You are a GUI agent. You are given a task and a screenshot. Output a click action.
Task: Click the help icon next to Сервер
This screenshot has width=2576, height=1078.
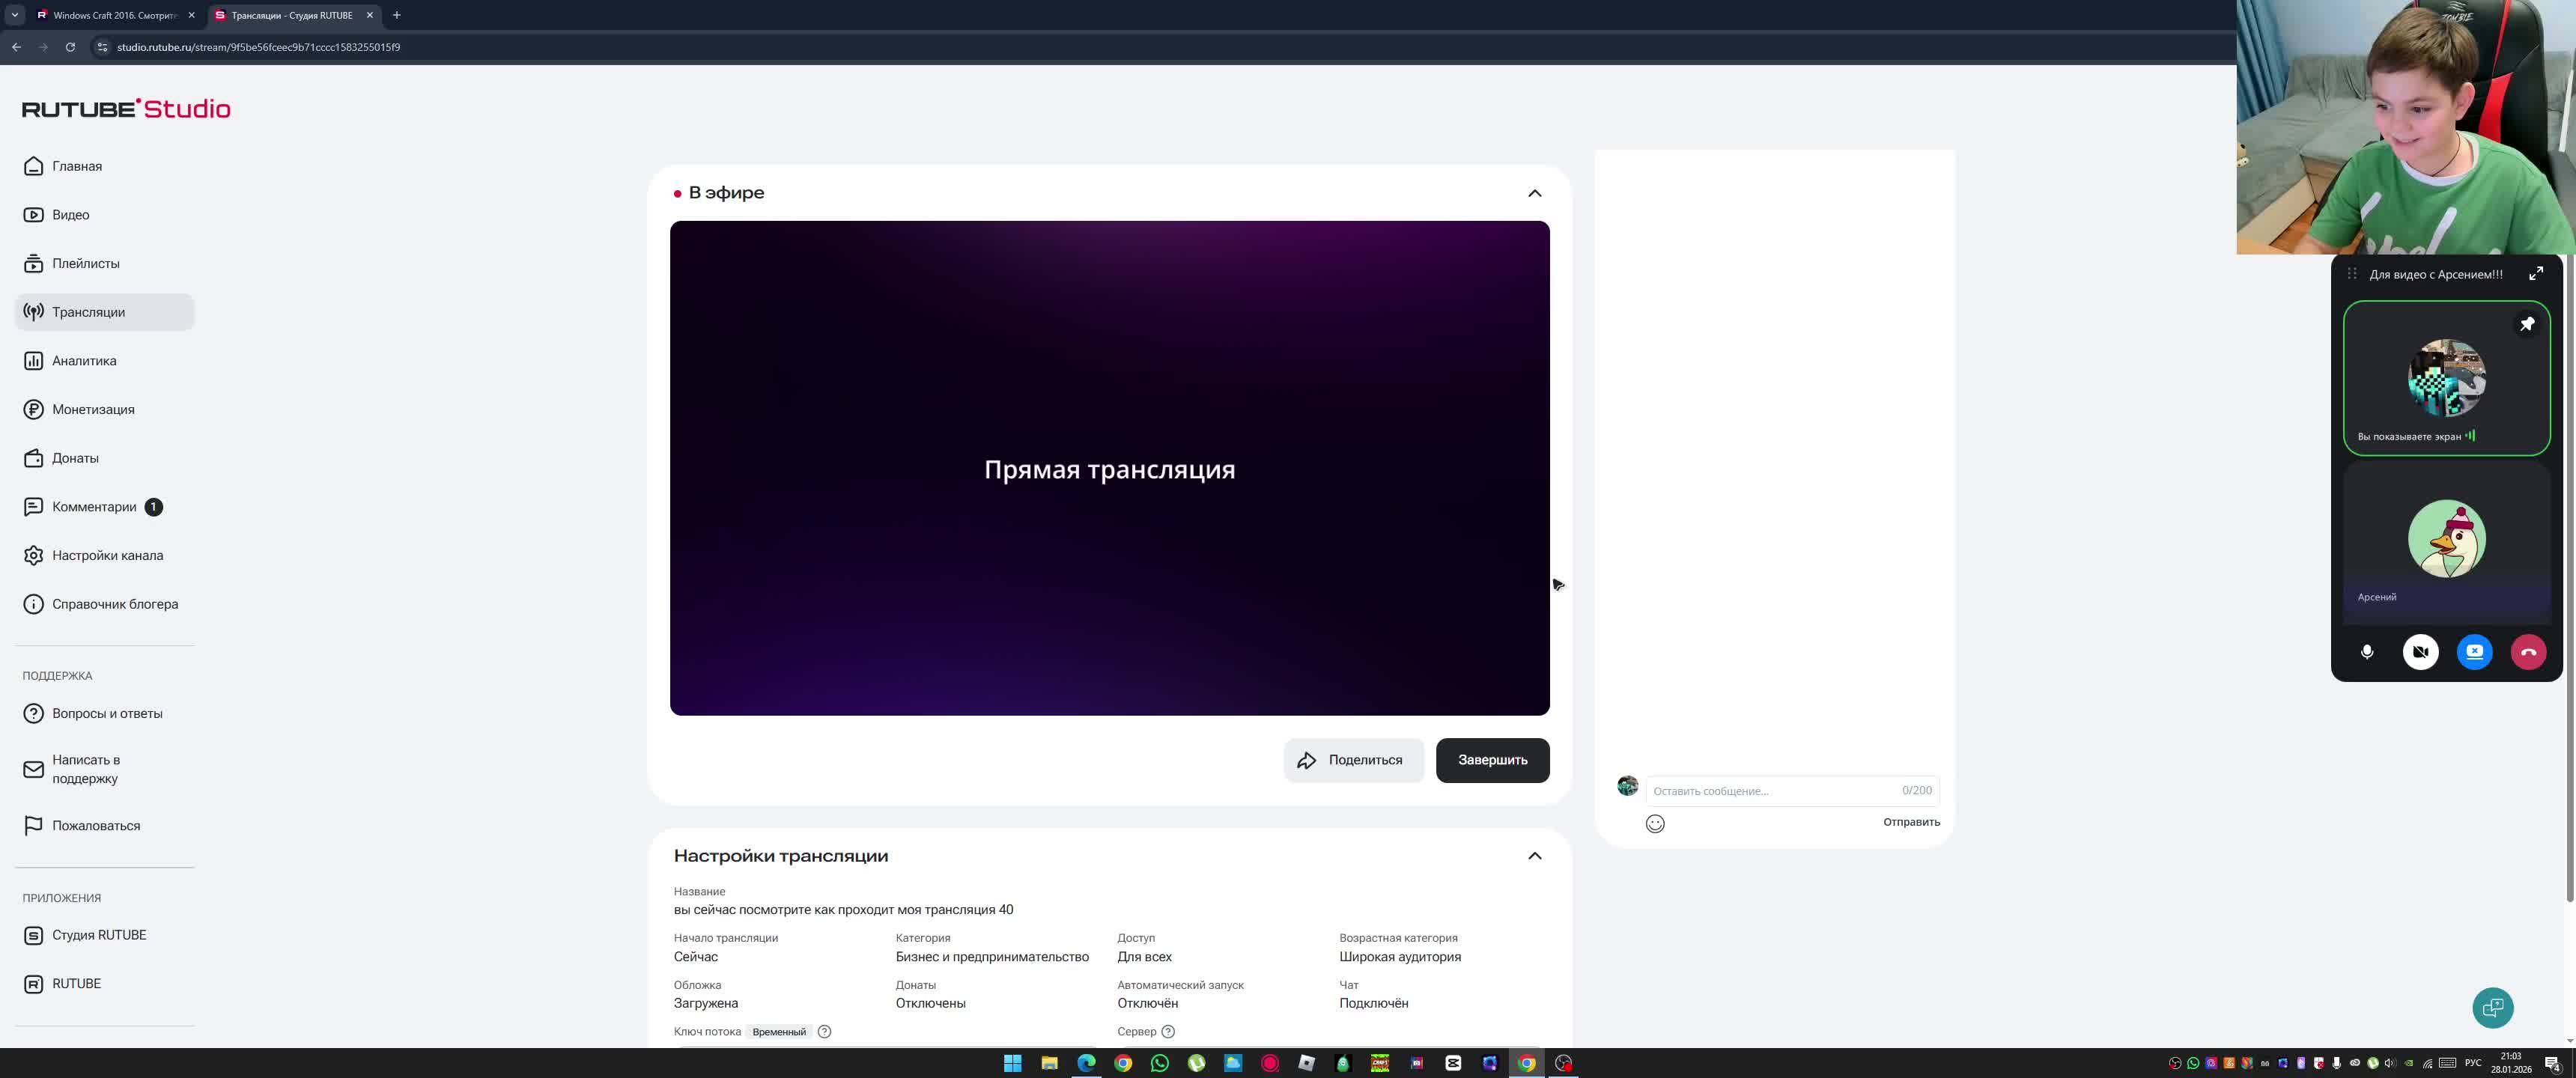[x=1168, y=1031]
